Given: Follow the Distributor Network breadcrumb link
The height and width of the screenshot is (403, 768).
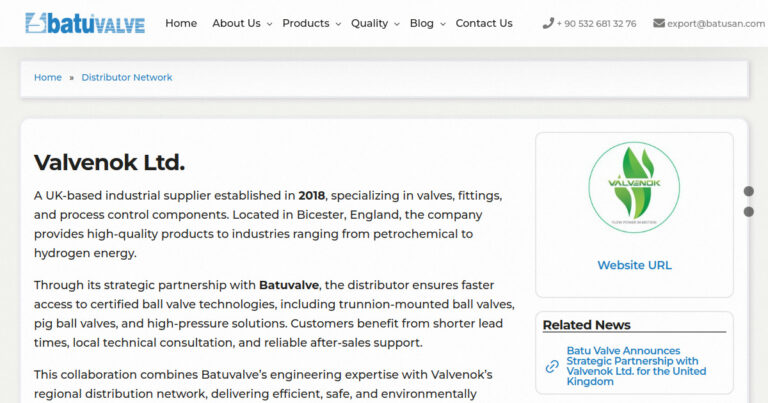Looking at the screenshot, I should point(127,77).
